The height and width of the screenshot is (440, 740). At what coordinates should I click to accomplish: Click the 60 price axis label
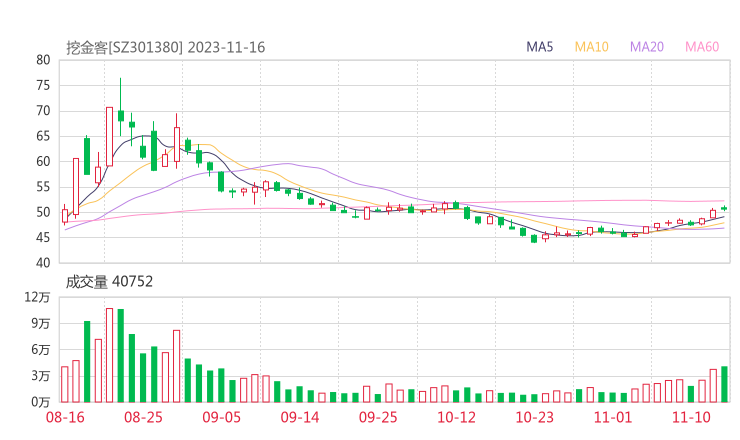click(x=43, y=161)
